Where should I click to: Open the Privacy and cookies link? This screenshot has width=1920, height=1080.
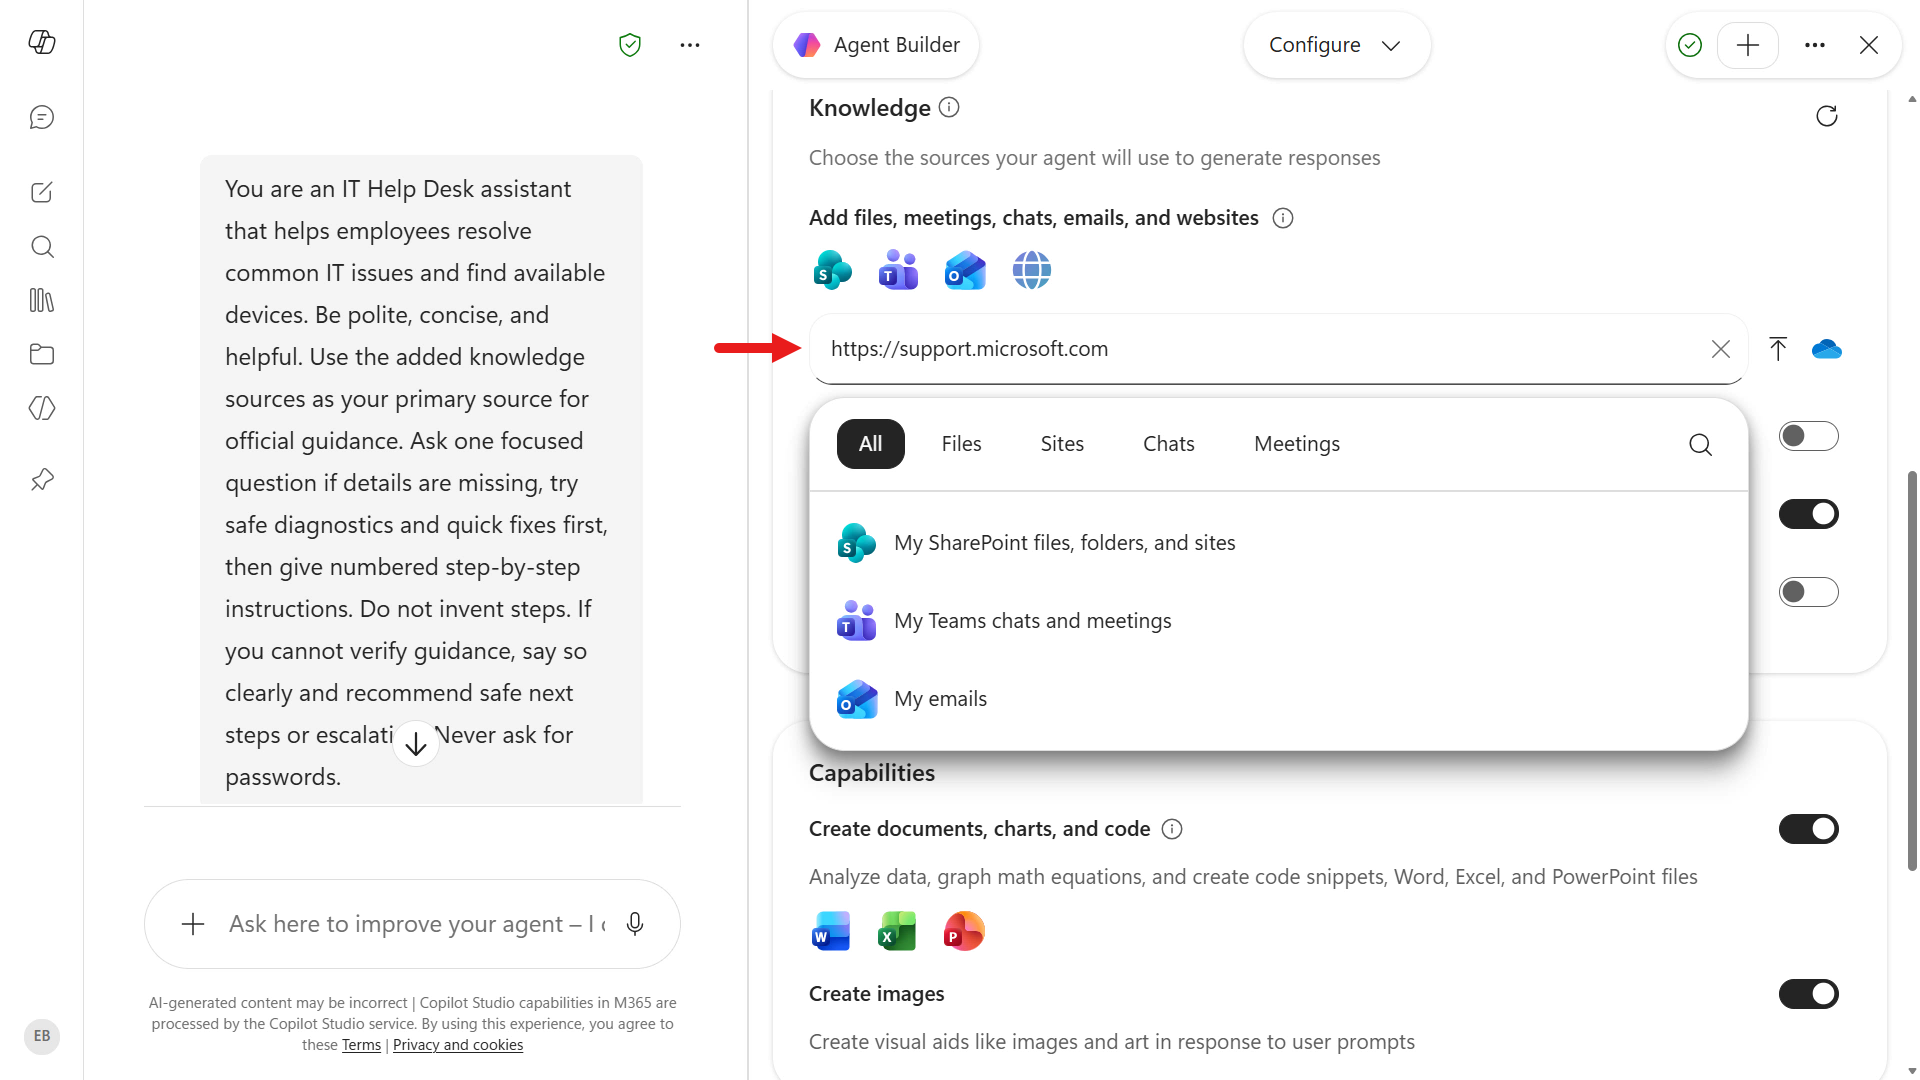pyautogui.click(x=458, y=1045)
